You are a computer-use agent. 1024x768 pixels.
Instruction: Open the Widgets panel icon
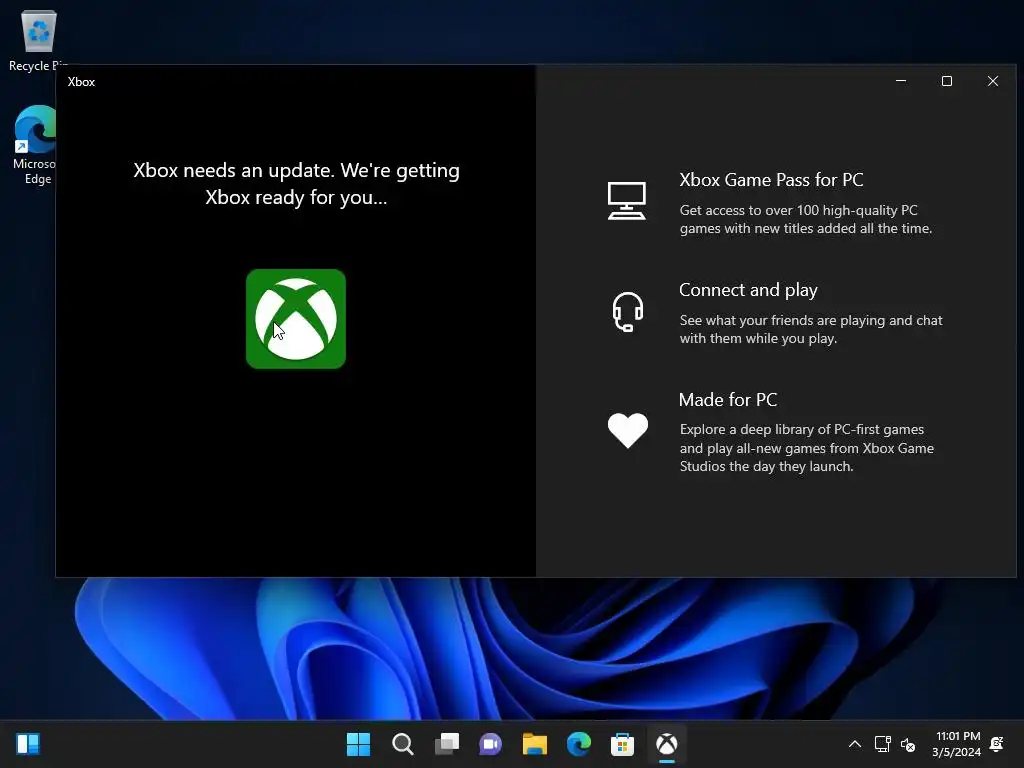tap(28, 744)
